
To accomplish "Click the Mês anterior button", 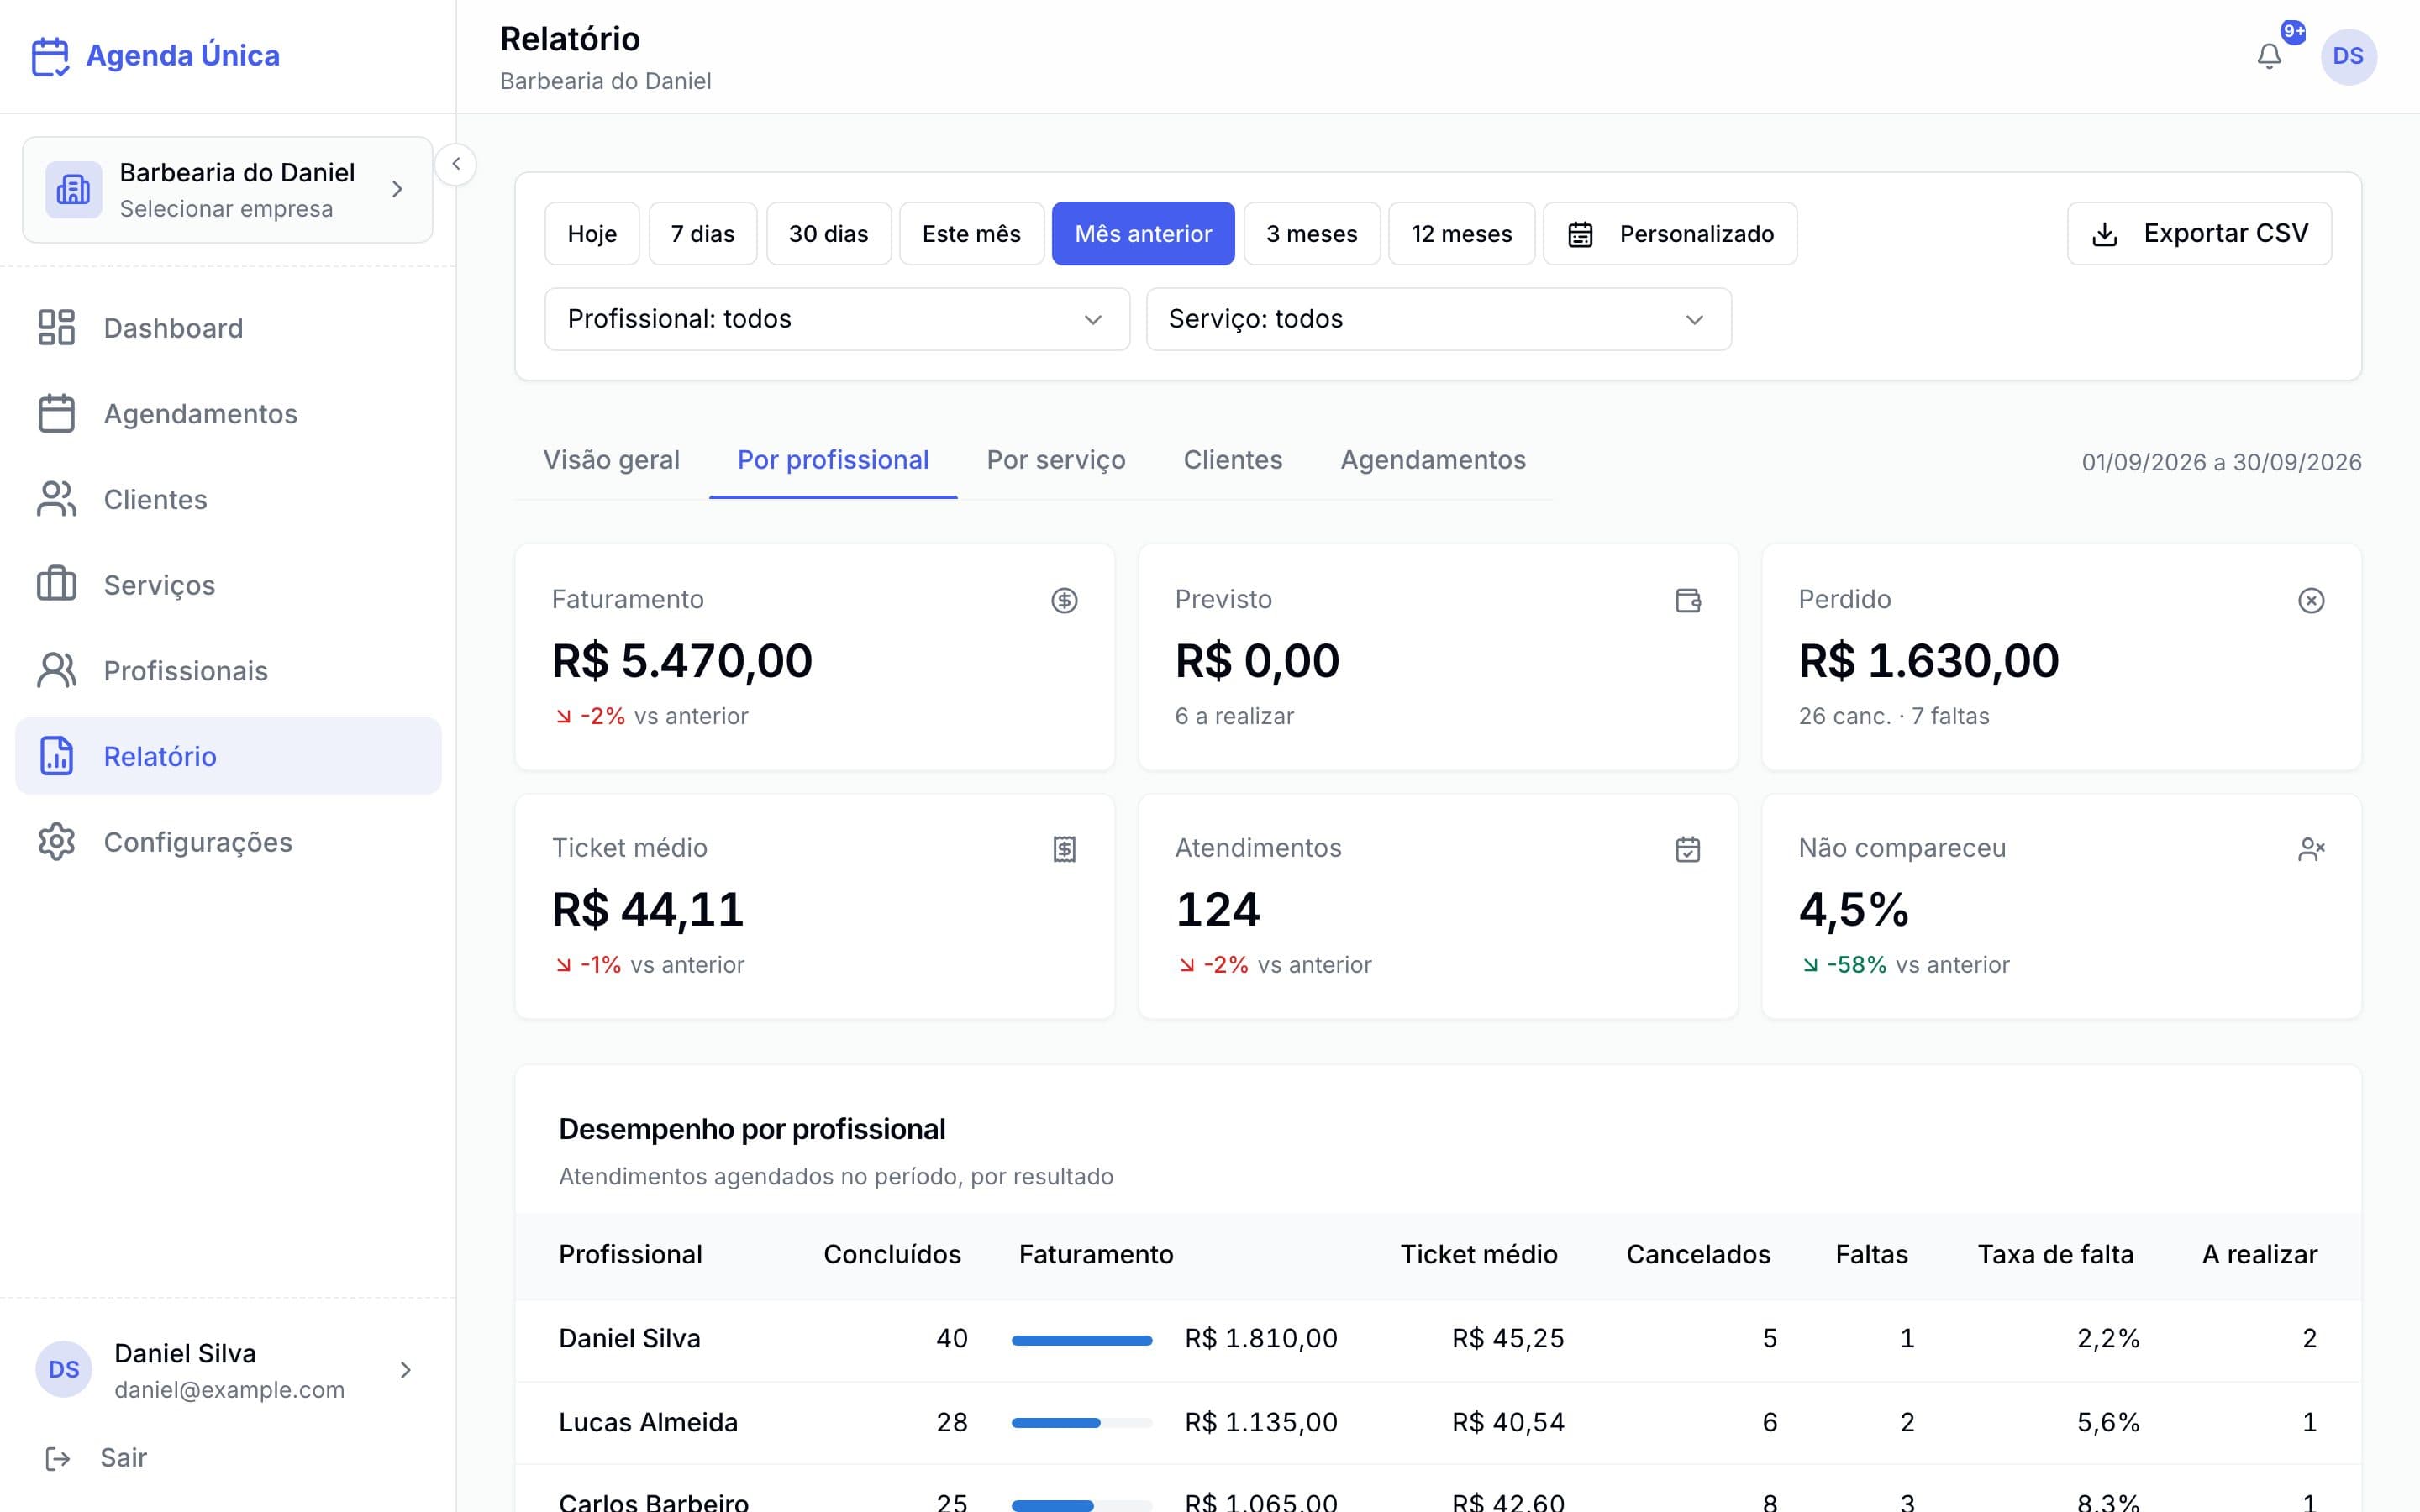I will click(1143, 234).
